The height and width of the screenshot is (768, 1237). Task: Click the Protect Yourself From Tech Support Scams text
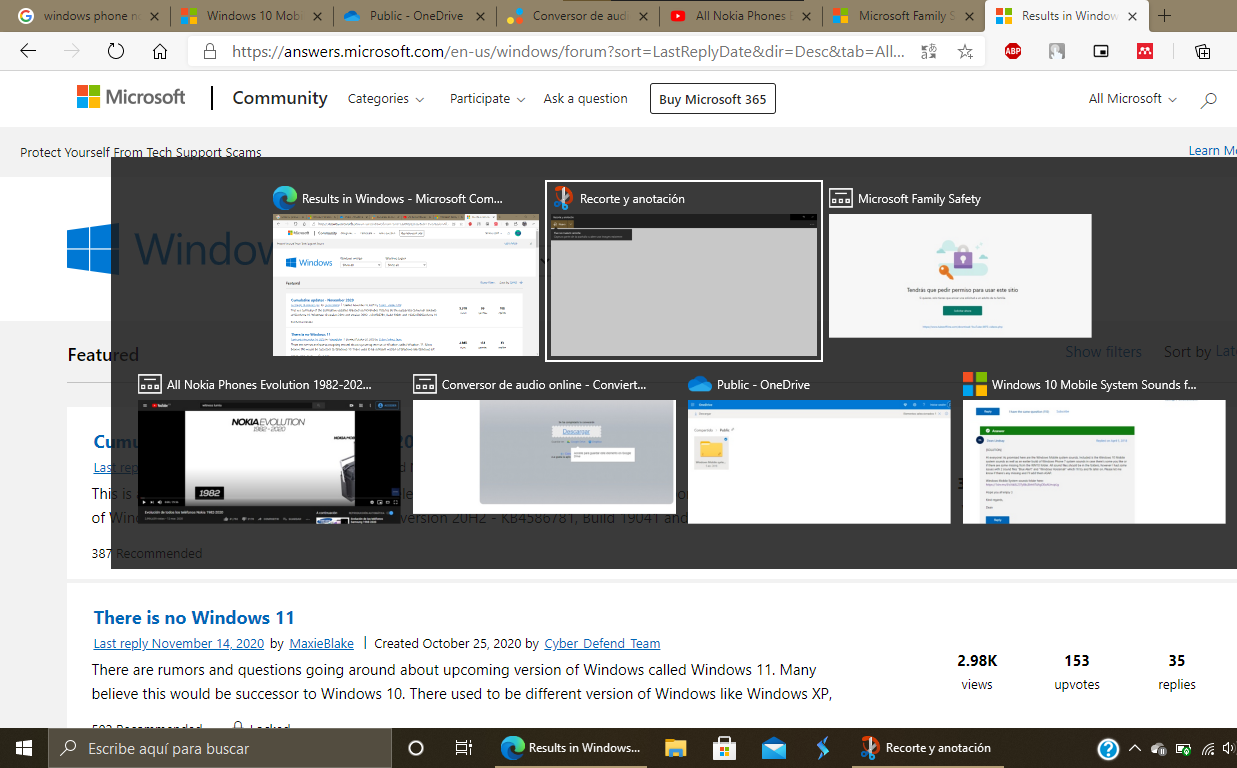[141, 152]
